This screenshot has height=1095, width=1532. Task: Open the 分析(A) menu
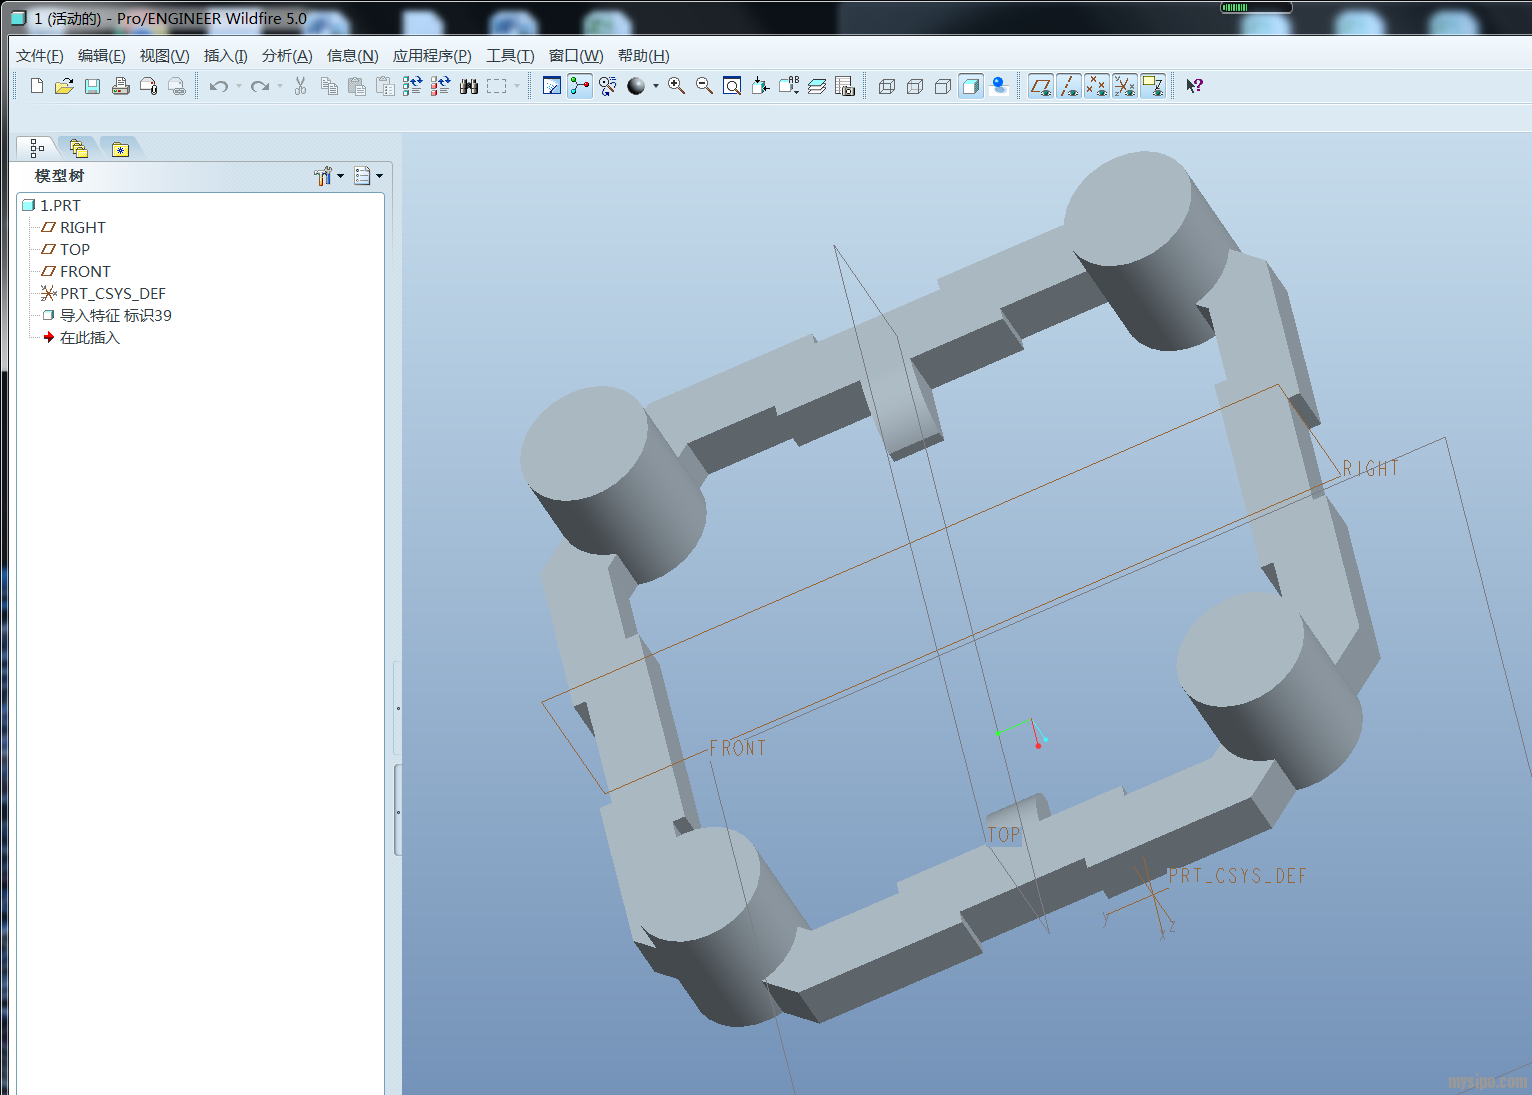click(287, 56)
